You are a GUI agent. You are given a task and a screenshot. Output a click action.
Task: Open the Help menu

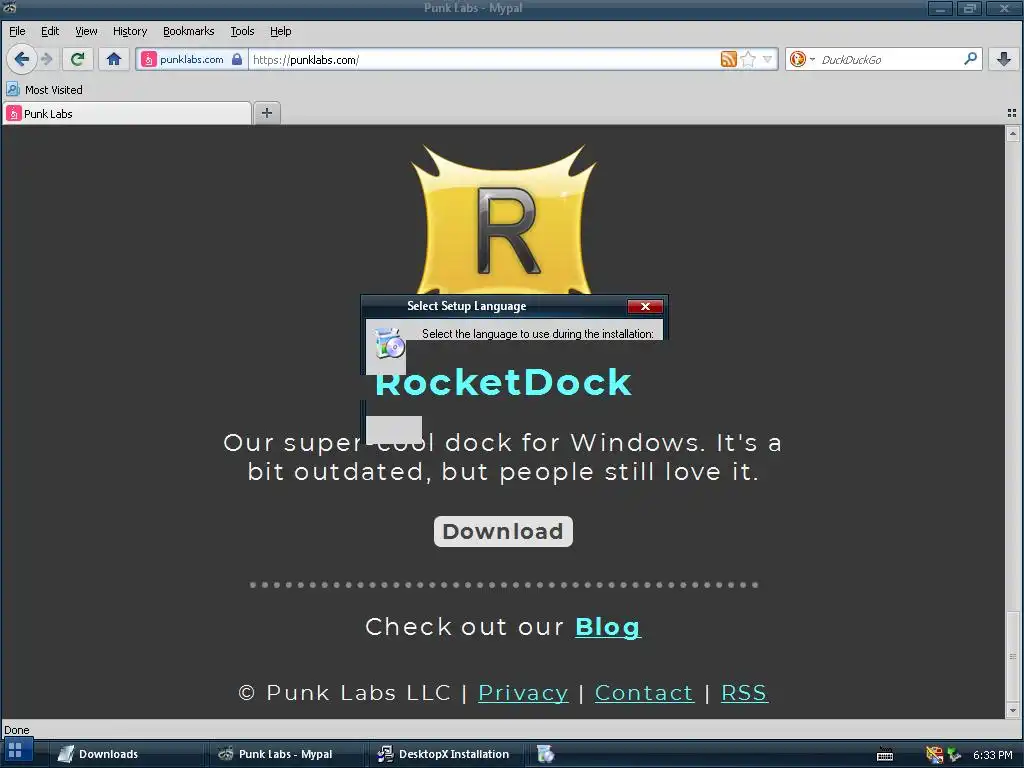[x=281, y=31]
